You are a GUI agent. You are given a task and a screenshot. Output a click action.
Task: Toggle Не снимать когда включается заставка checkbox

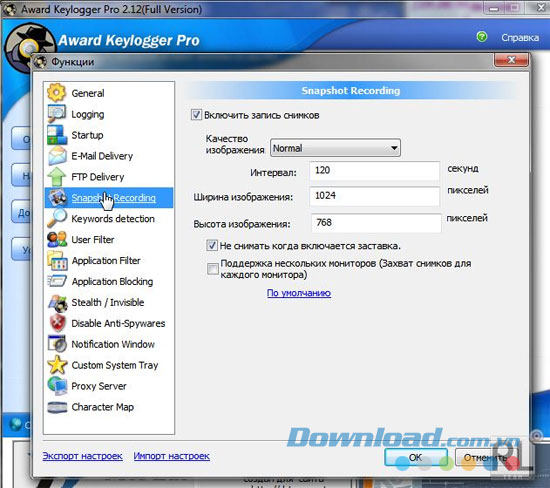(x=212, y=245)
